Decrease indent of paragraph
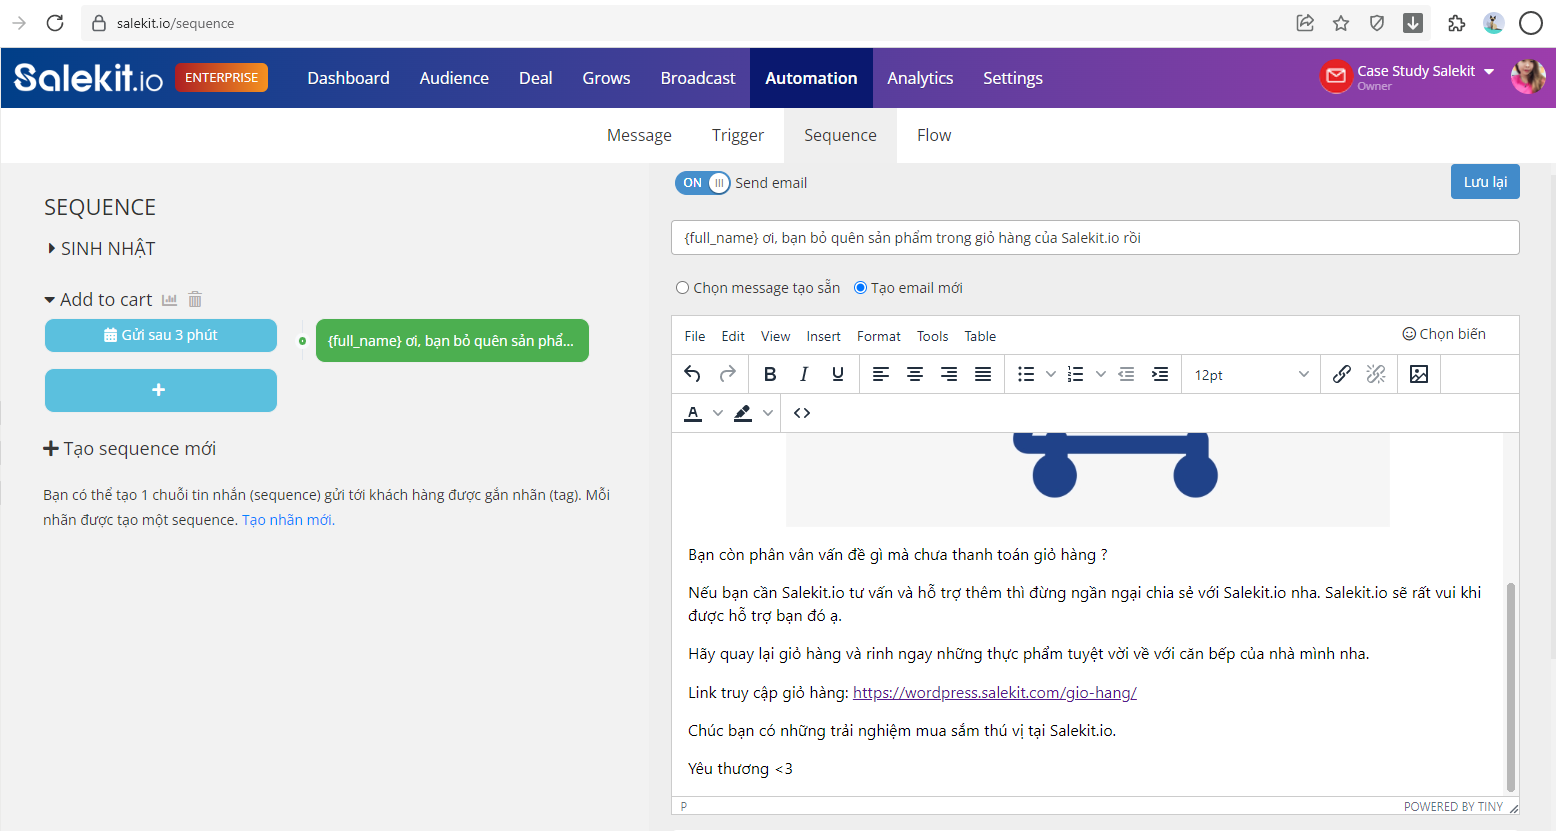 pos(1126,374)
